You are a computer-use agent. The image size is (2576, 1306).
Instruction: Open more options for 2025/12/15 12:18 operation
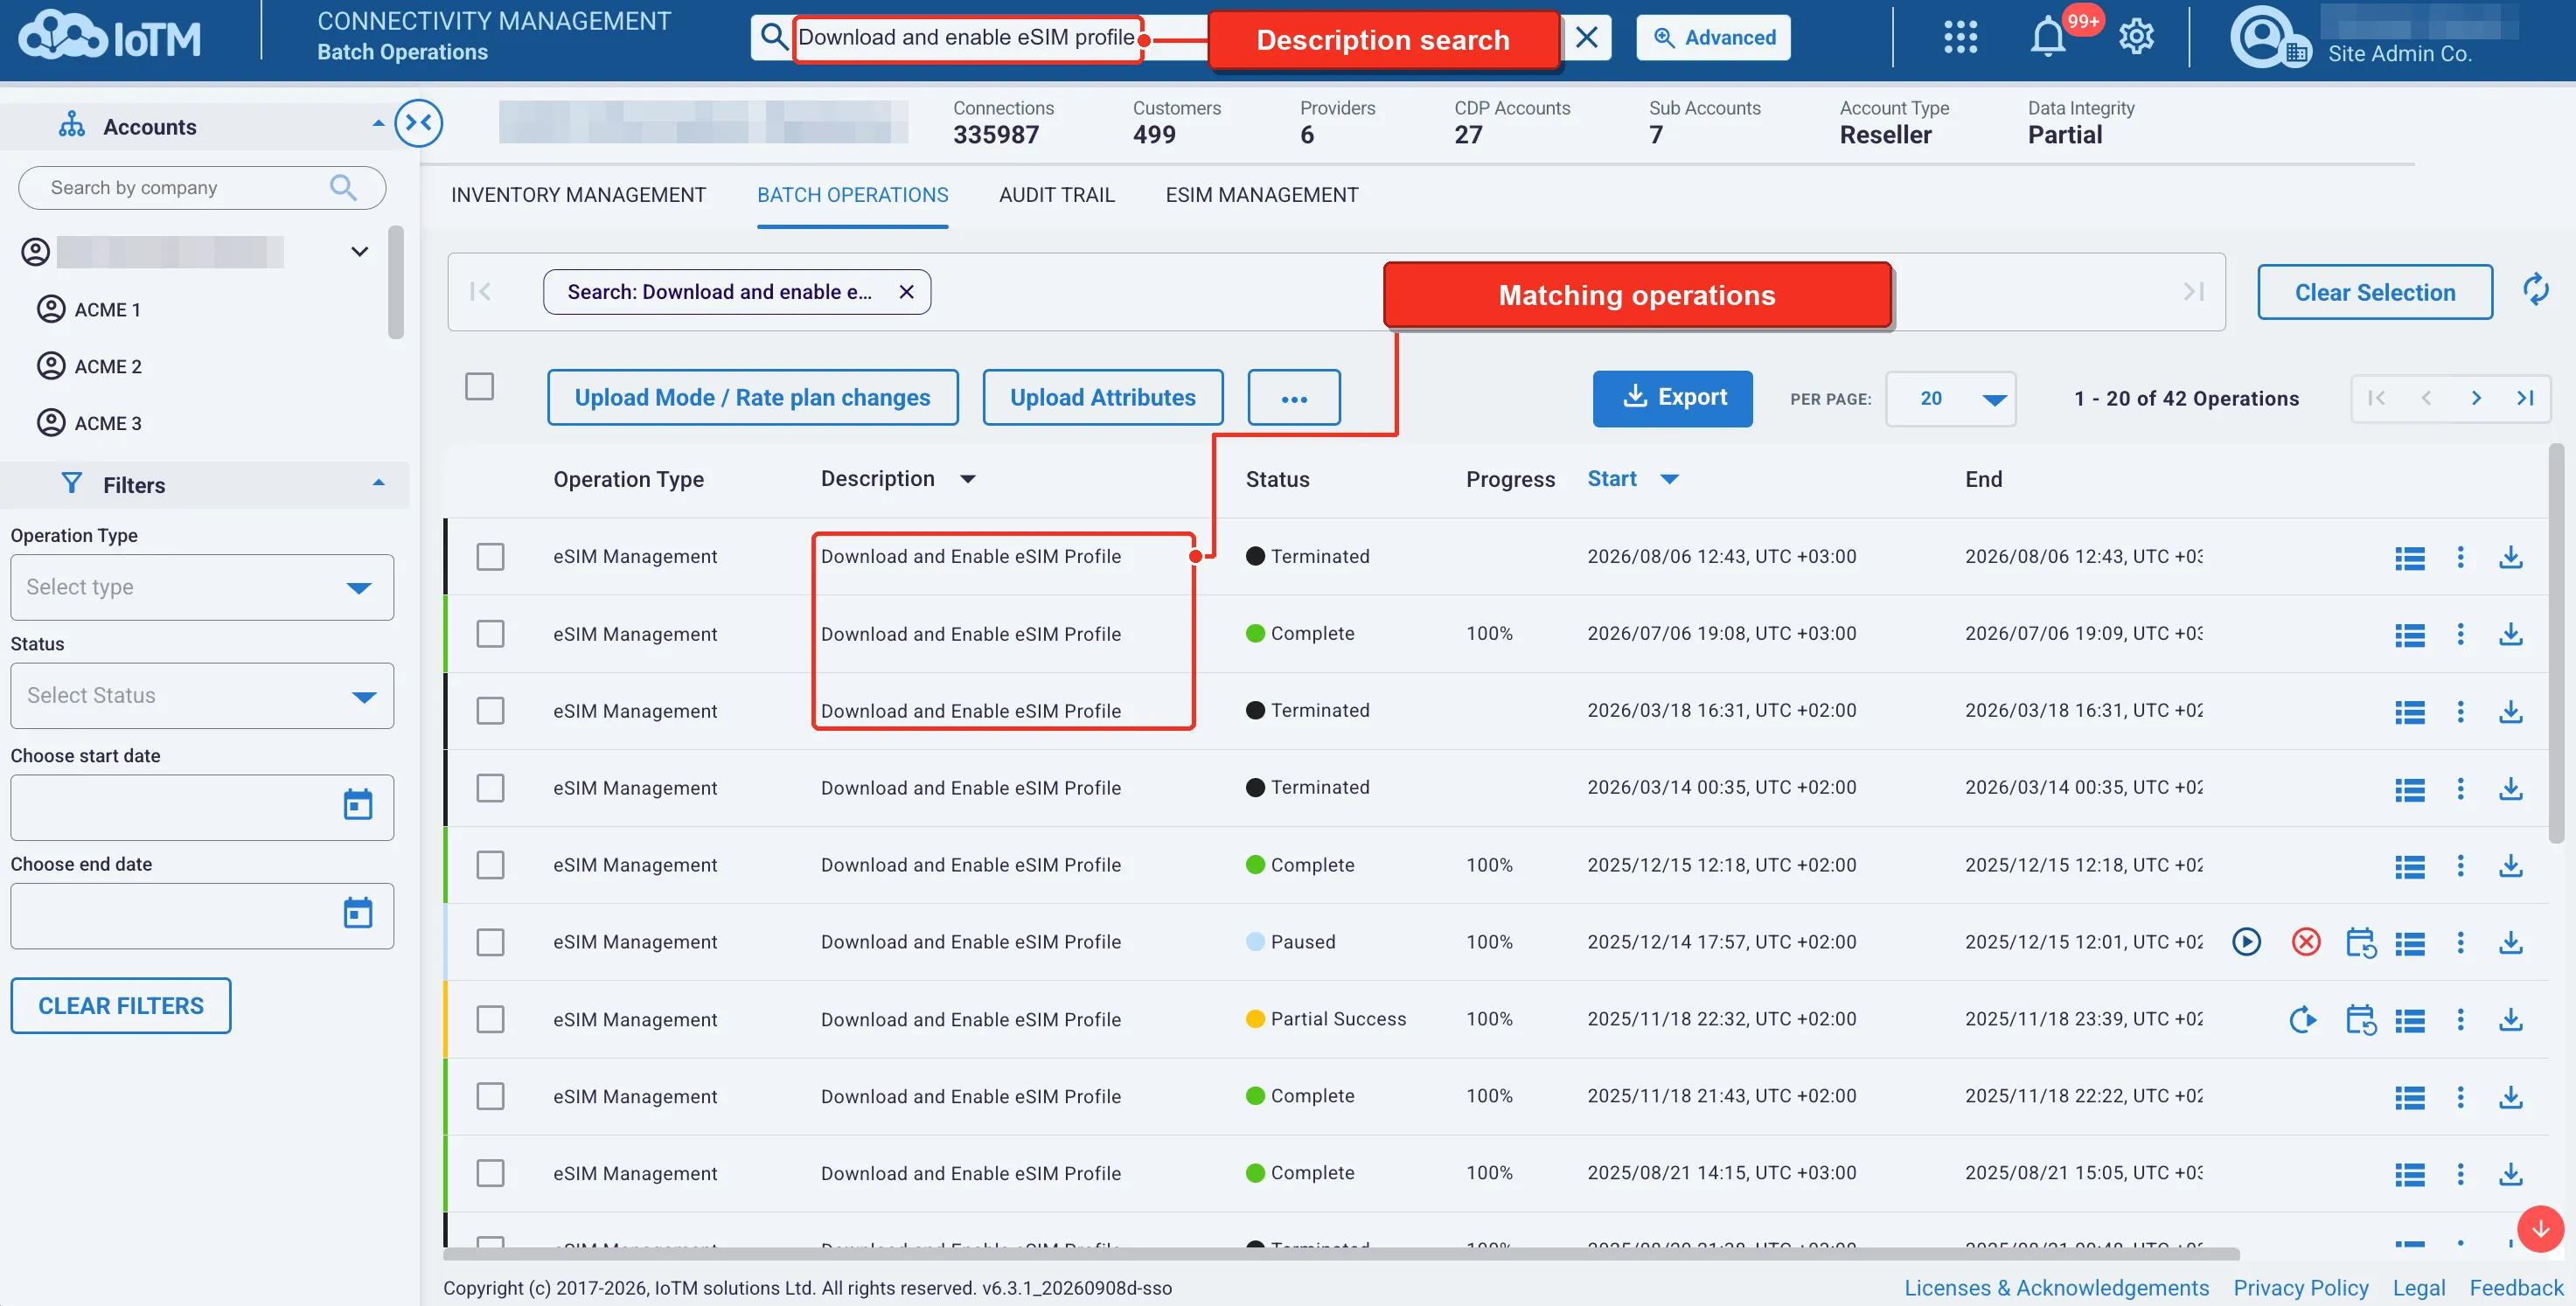(2461, 865)
